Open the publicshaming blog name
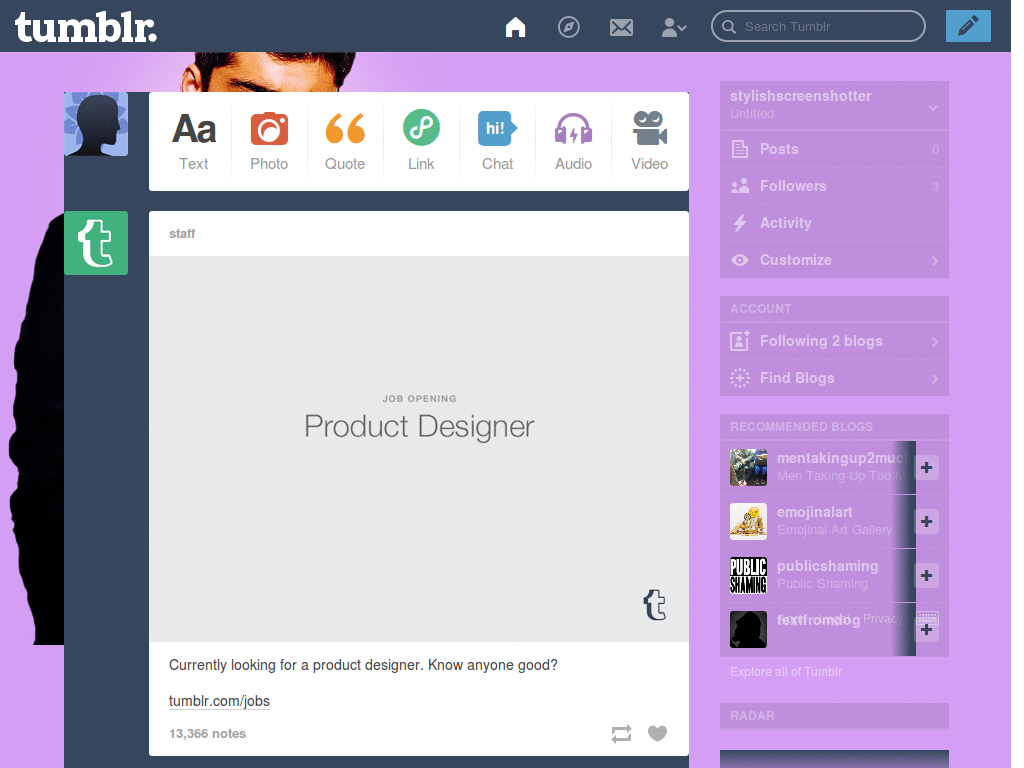Image resolution: width=1024 pixels, height=768 pixels. pos(827,566)
